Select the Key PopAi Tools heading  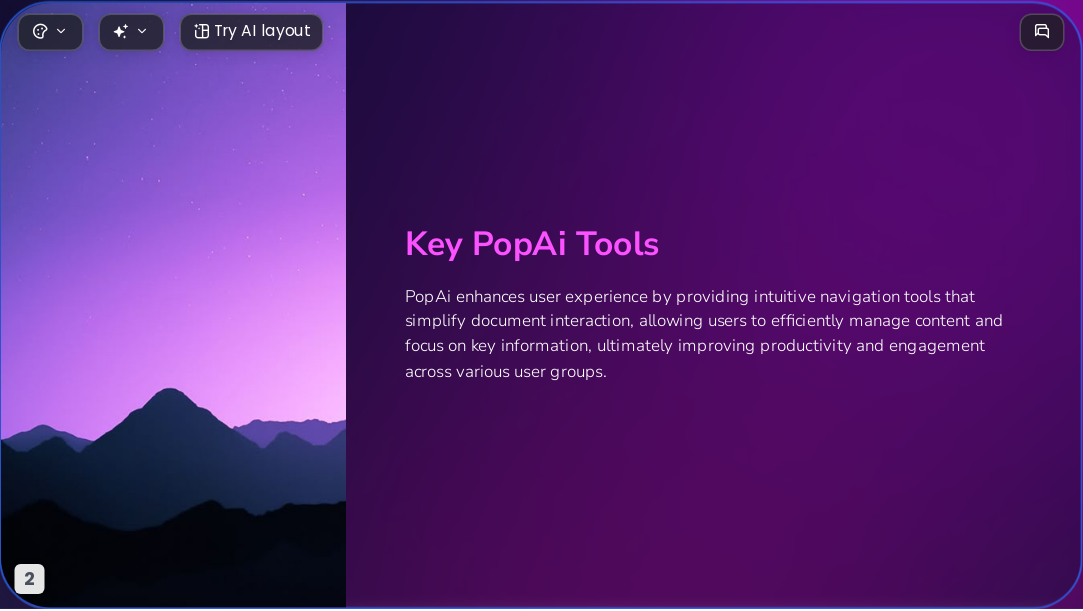click(532, 244)
